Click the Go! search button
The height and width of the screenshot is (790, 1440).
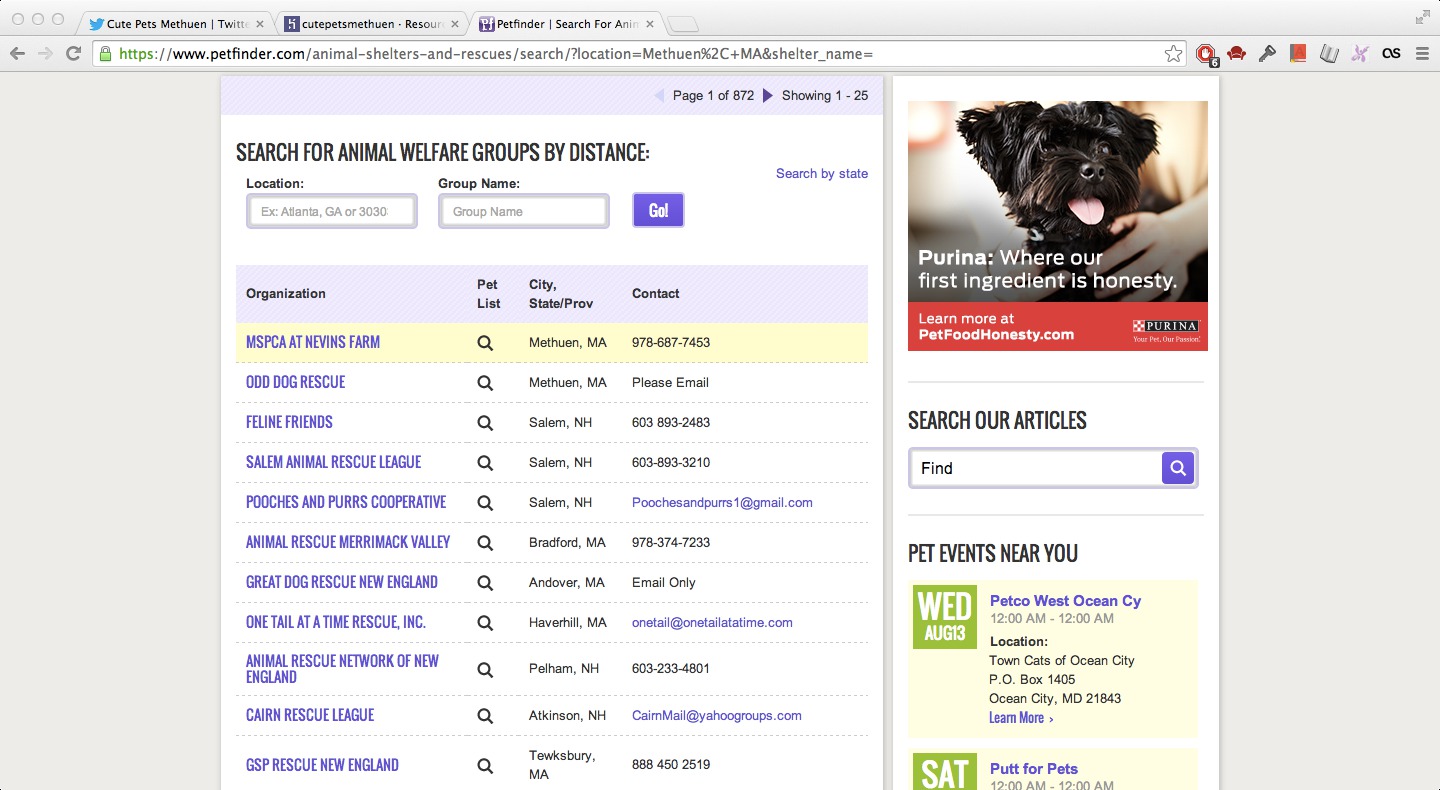(x=658, y=210)
